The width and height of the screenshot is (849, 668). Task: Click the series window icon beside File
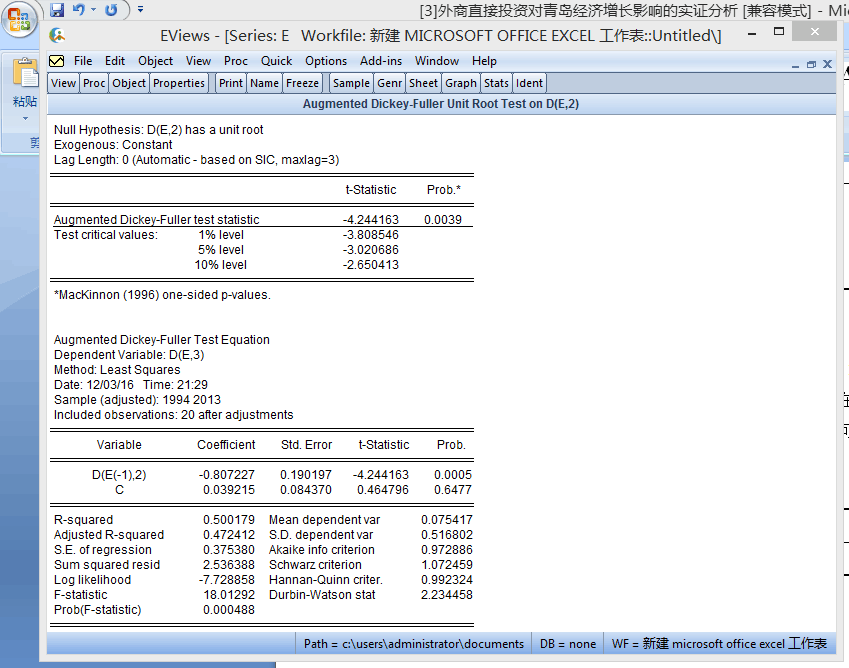(x=57, y=61)
